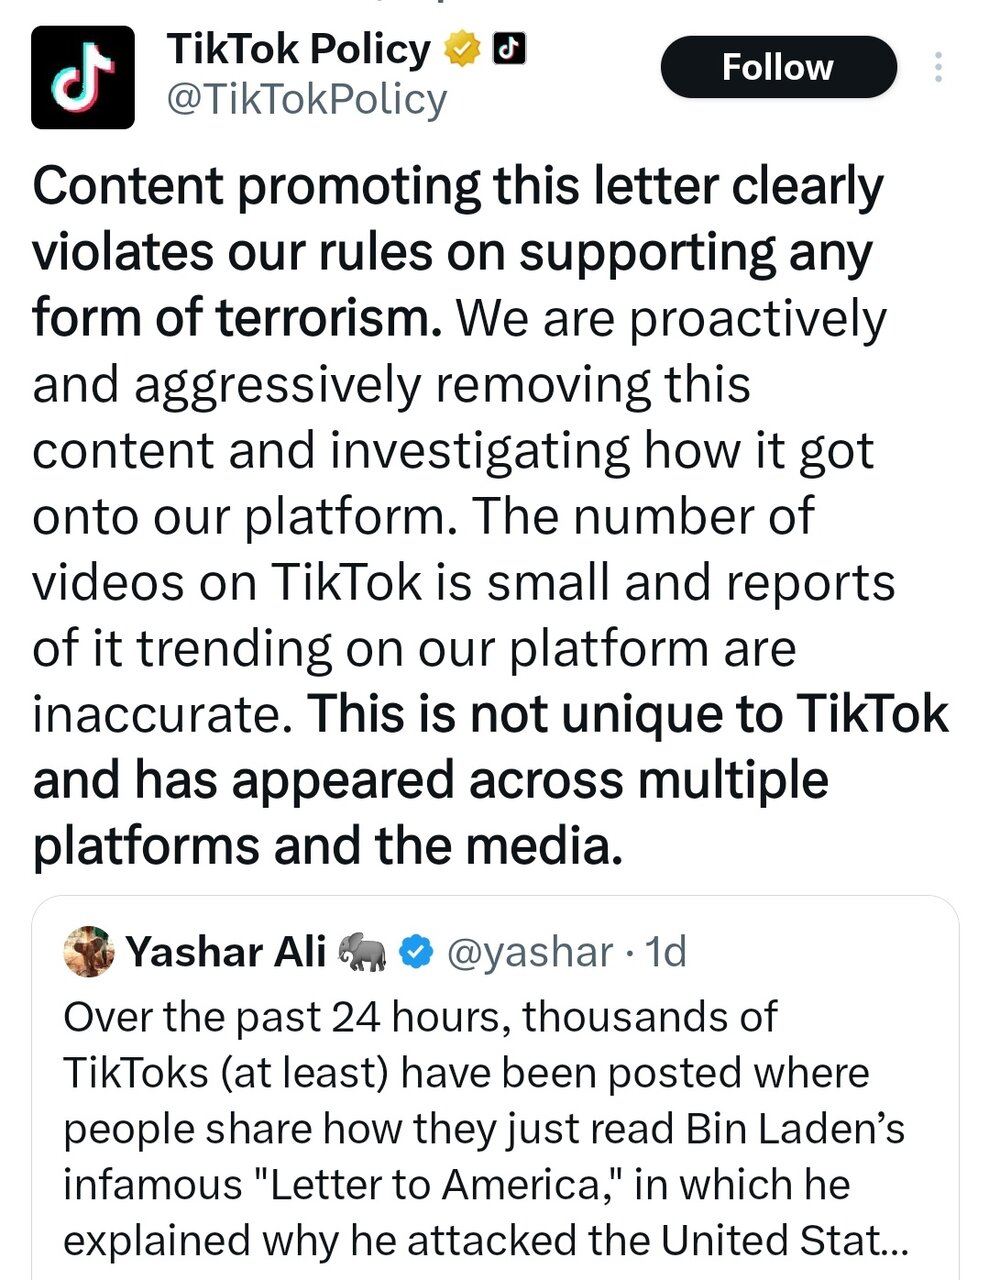Open the TikTok Policy display name
The height and width of the screenshot is (1280, 989).
point(298,49)
